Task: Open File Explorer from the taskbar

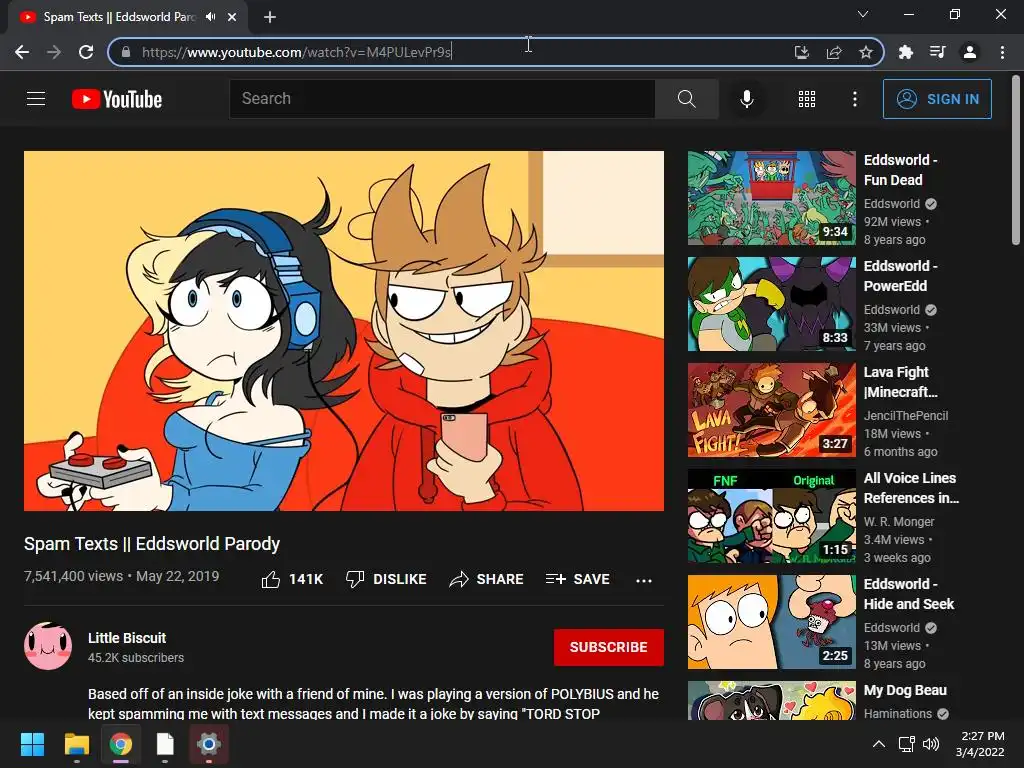Action: 76,744
